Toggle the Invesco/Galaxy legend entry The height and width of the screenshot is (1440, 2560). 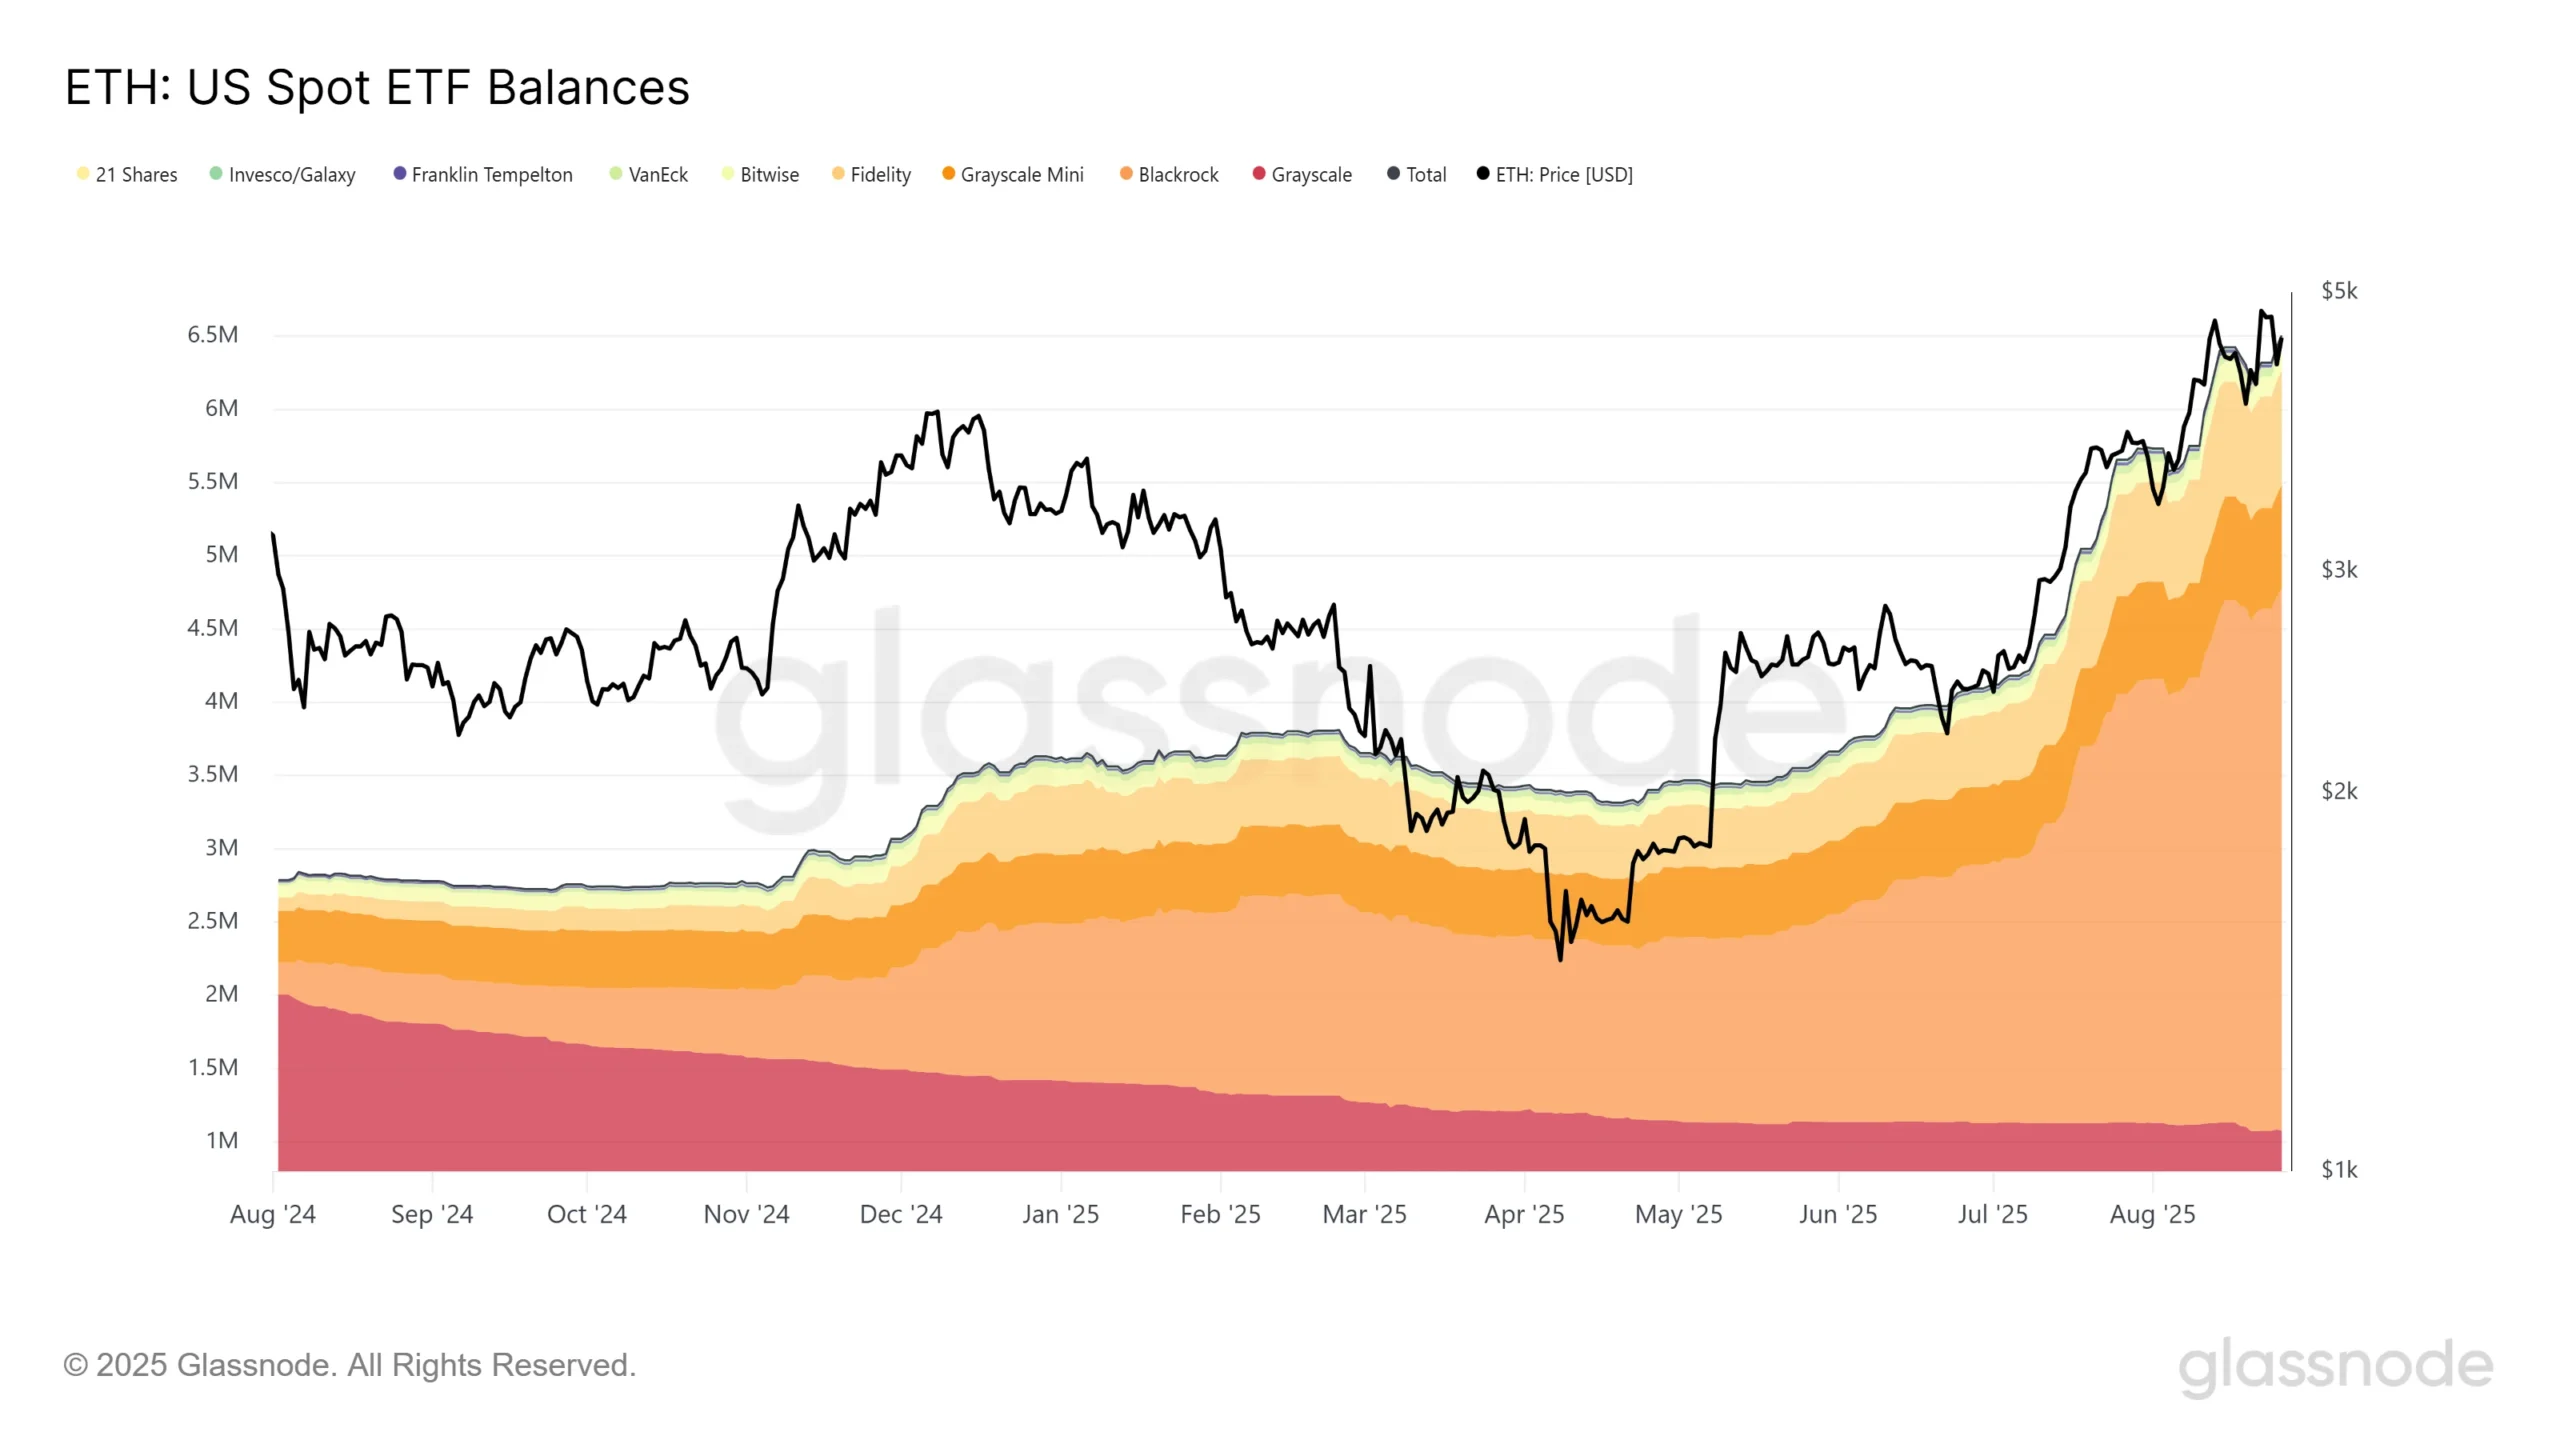[282, 174]
